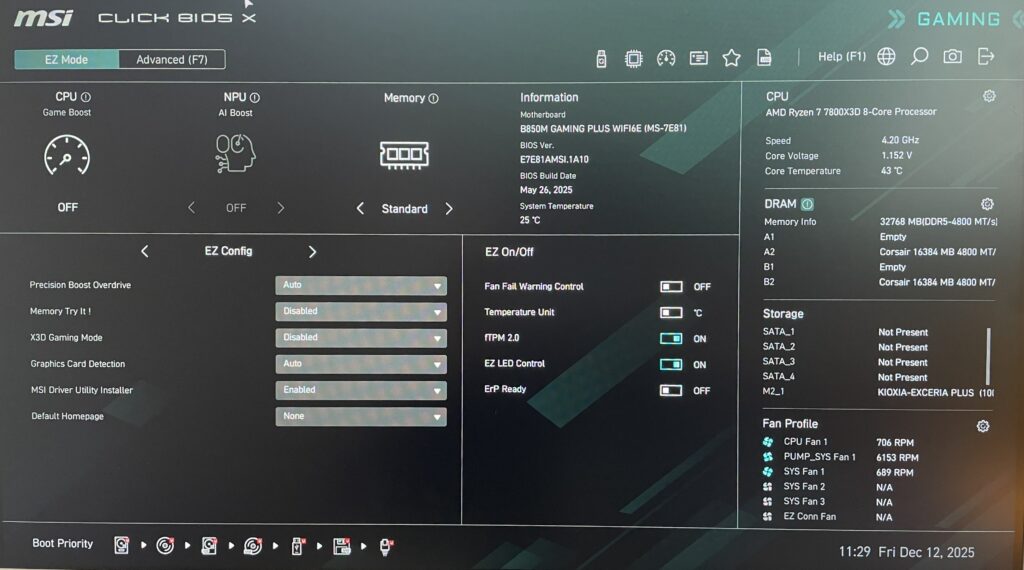Click the Help (F1) button

click(841, 57)
